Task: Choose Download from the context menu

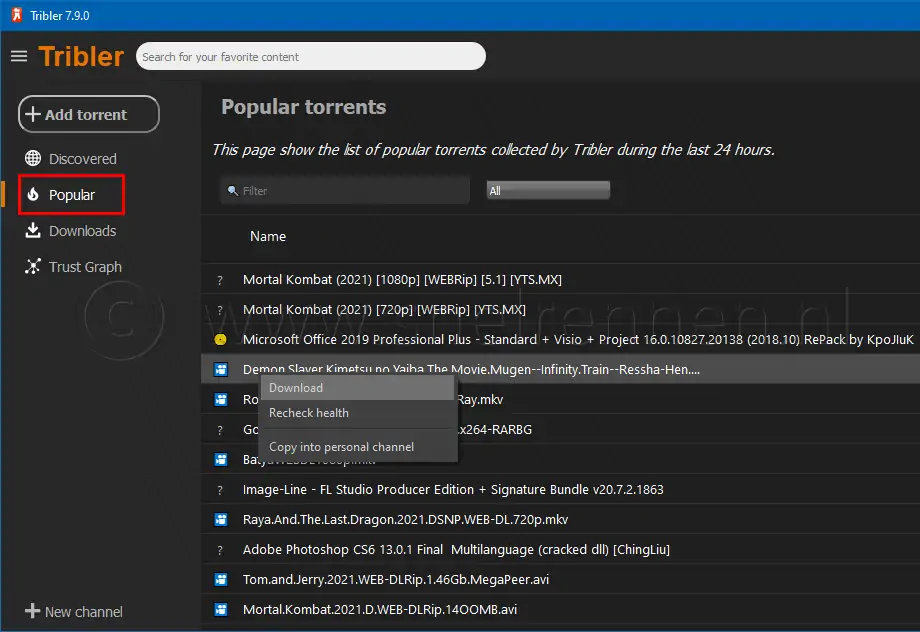Action: [x=357, y=388]
